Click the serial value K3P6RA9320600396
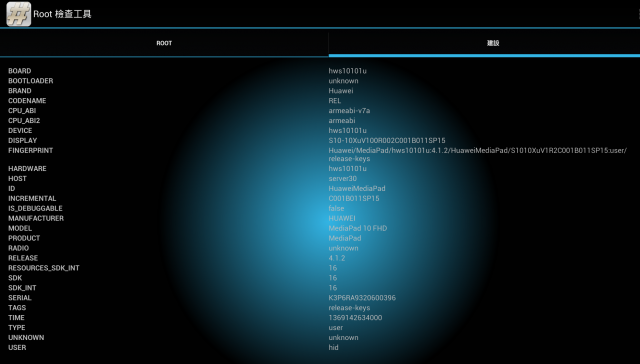The width and height of the screenshot is (640, 364). (362, 298)
